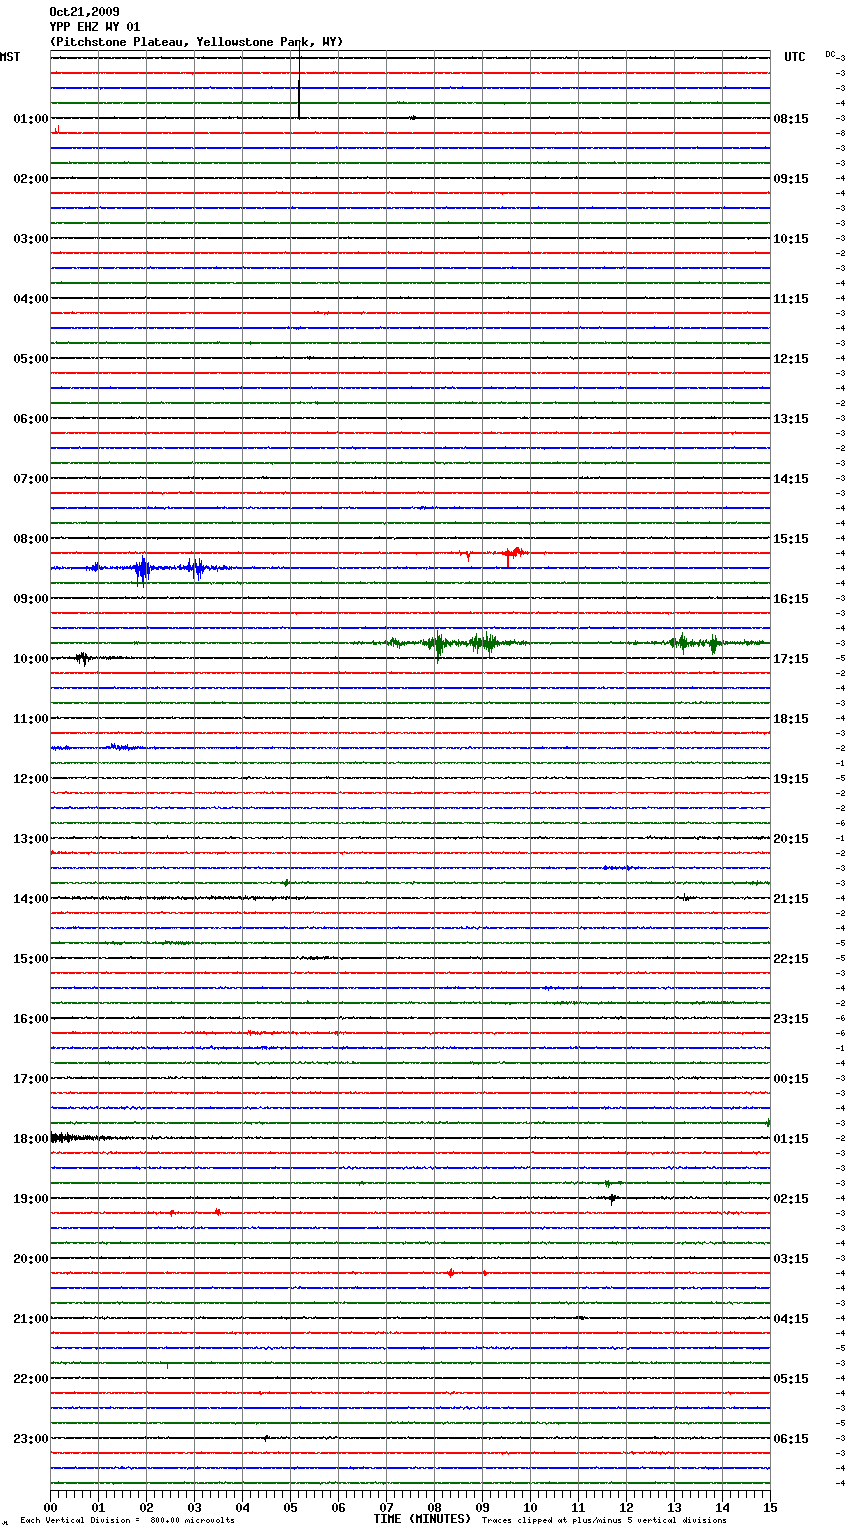Click minute tick 10 on bottom axis
850x1534 pixels.
pos(530,1506)
